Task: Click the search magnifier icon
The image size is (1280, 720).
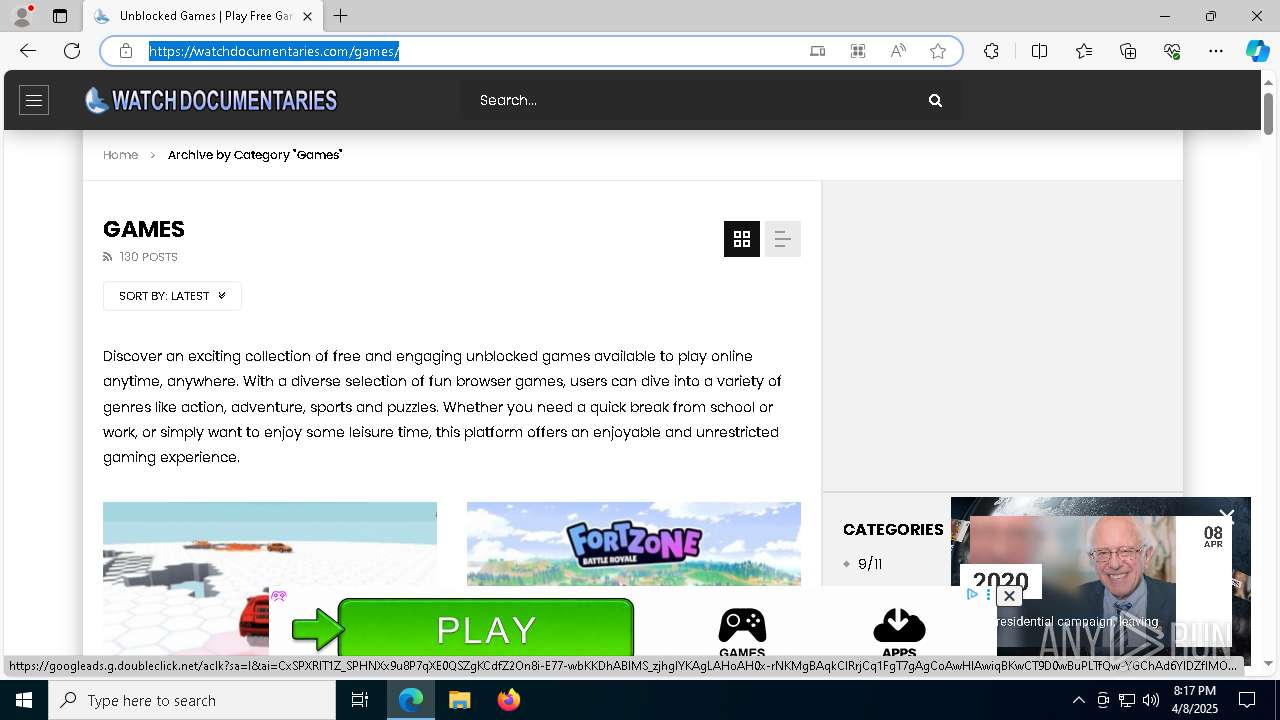Action: (935, 100)
